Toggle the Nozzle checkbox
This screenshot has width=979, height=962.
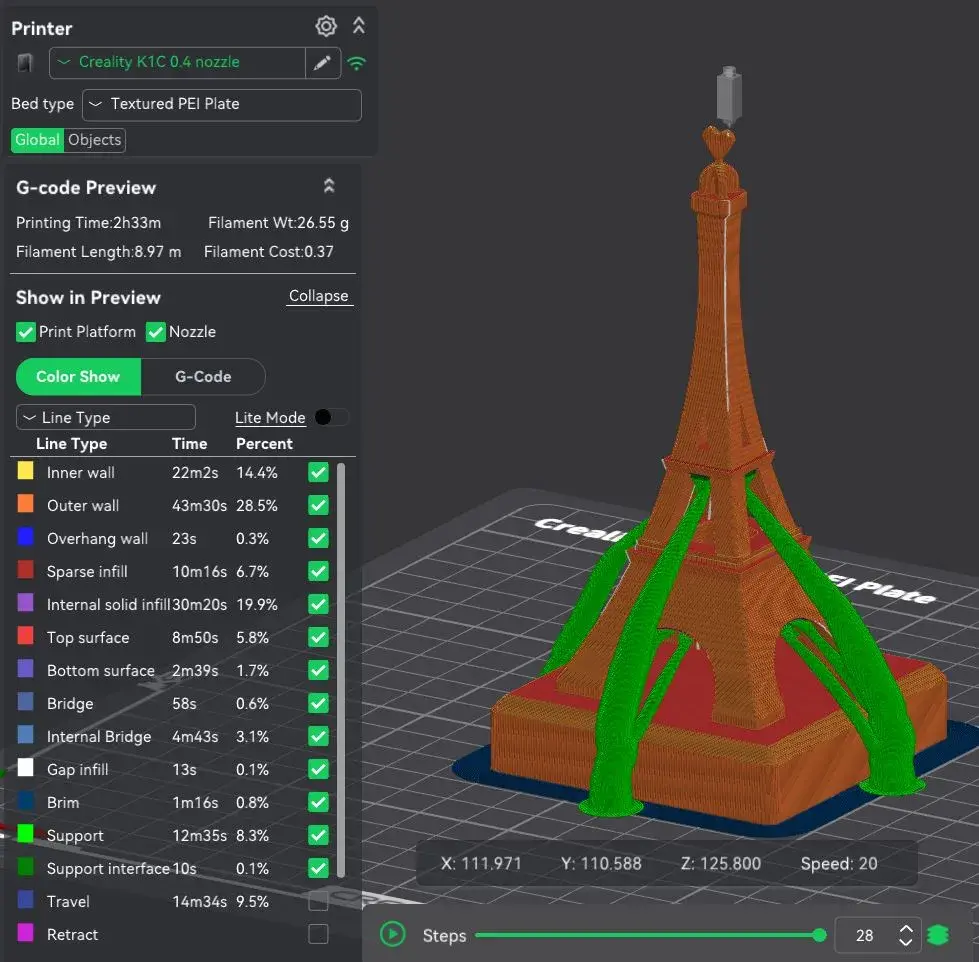coord(155,331)
